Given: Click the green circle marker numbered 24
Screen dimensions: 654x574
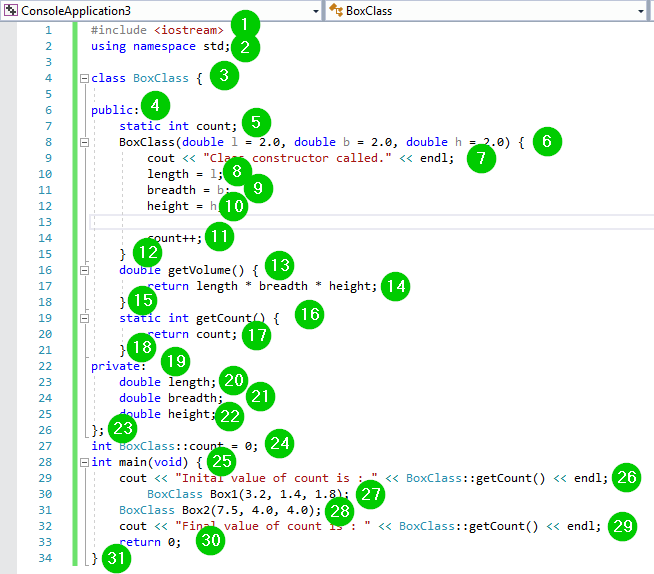Looking at the screenshot, I should pyautogui.click(x=279, y=442).
